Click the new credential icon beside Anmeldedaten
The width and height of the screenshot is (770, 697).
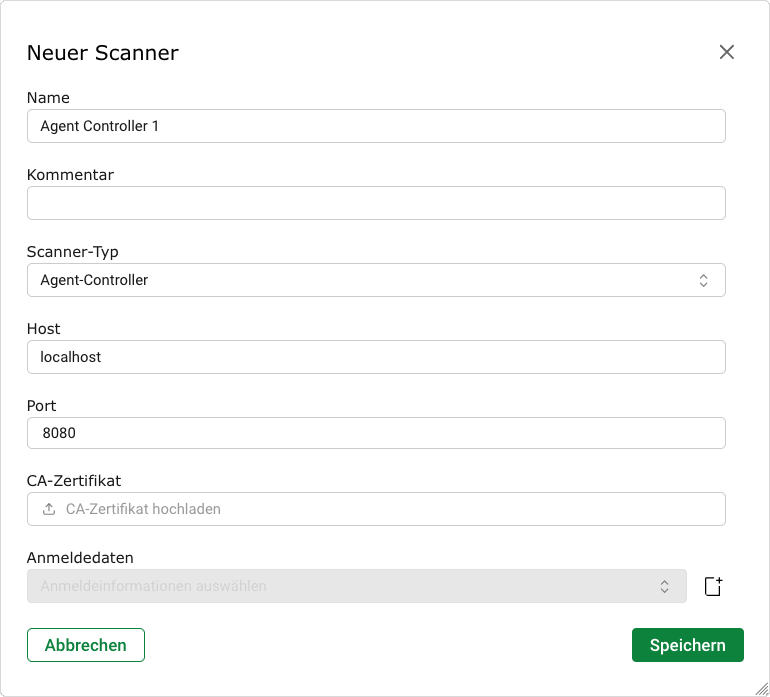click(713, 587)
